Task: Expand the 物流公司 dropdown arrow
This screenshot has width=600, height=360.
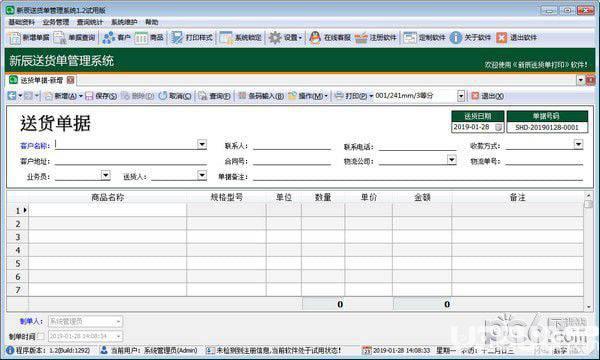Action: 452,160
